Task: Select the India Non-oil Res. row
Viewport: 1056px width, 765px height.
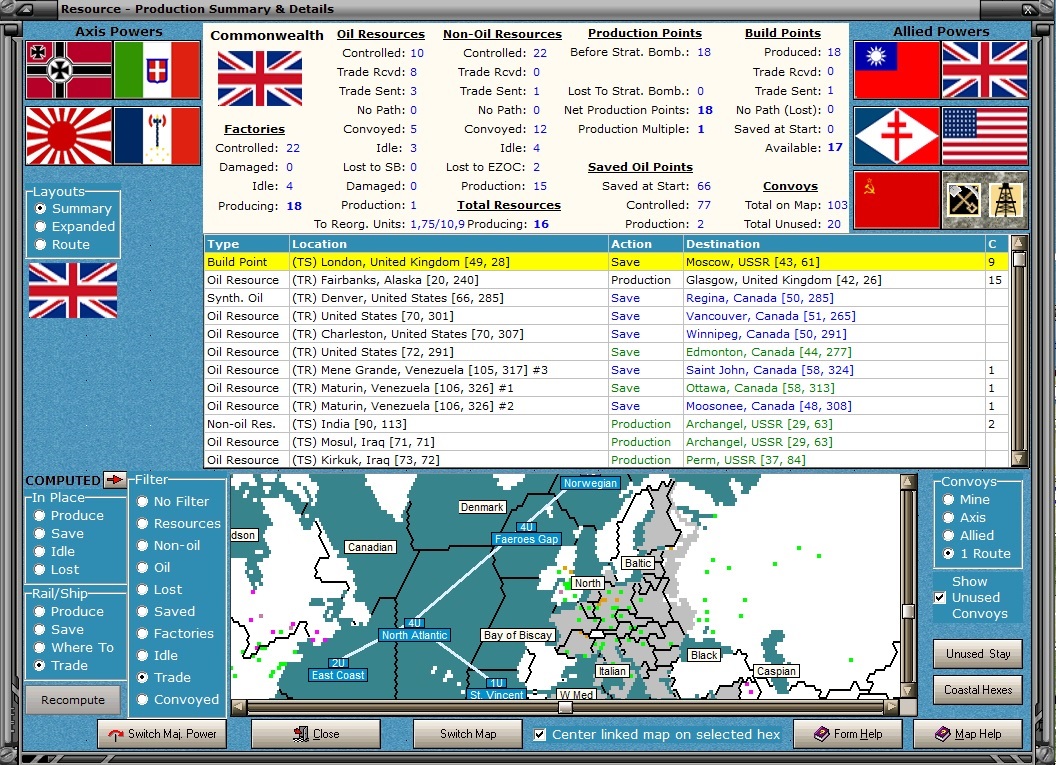Action: (x=606, y=424)
